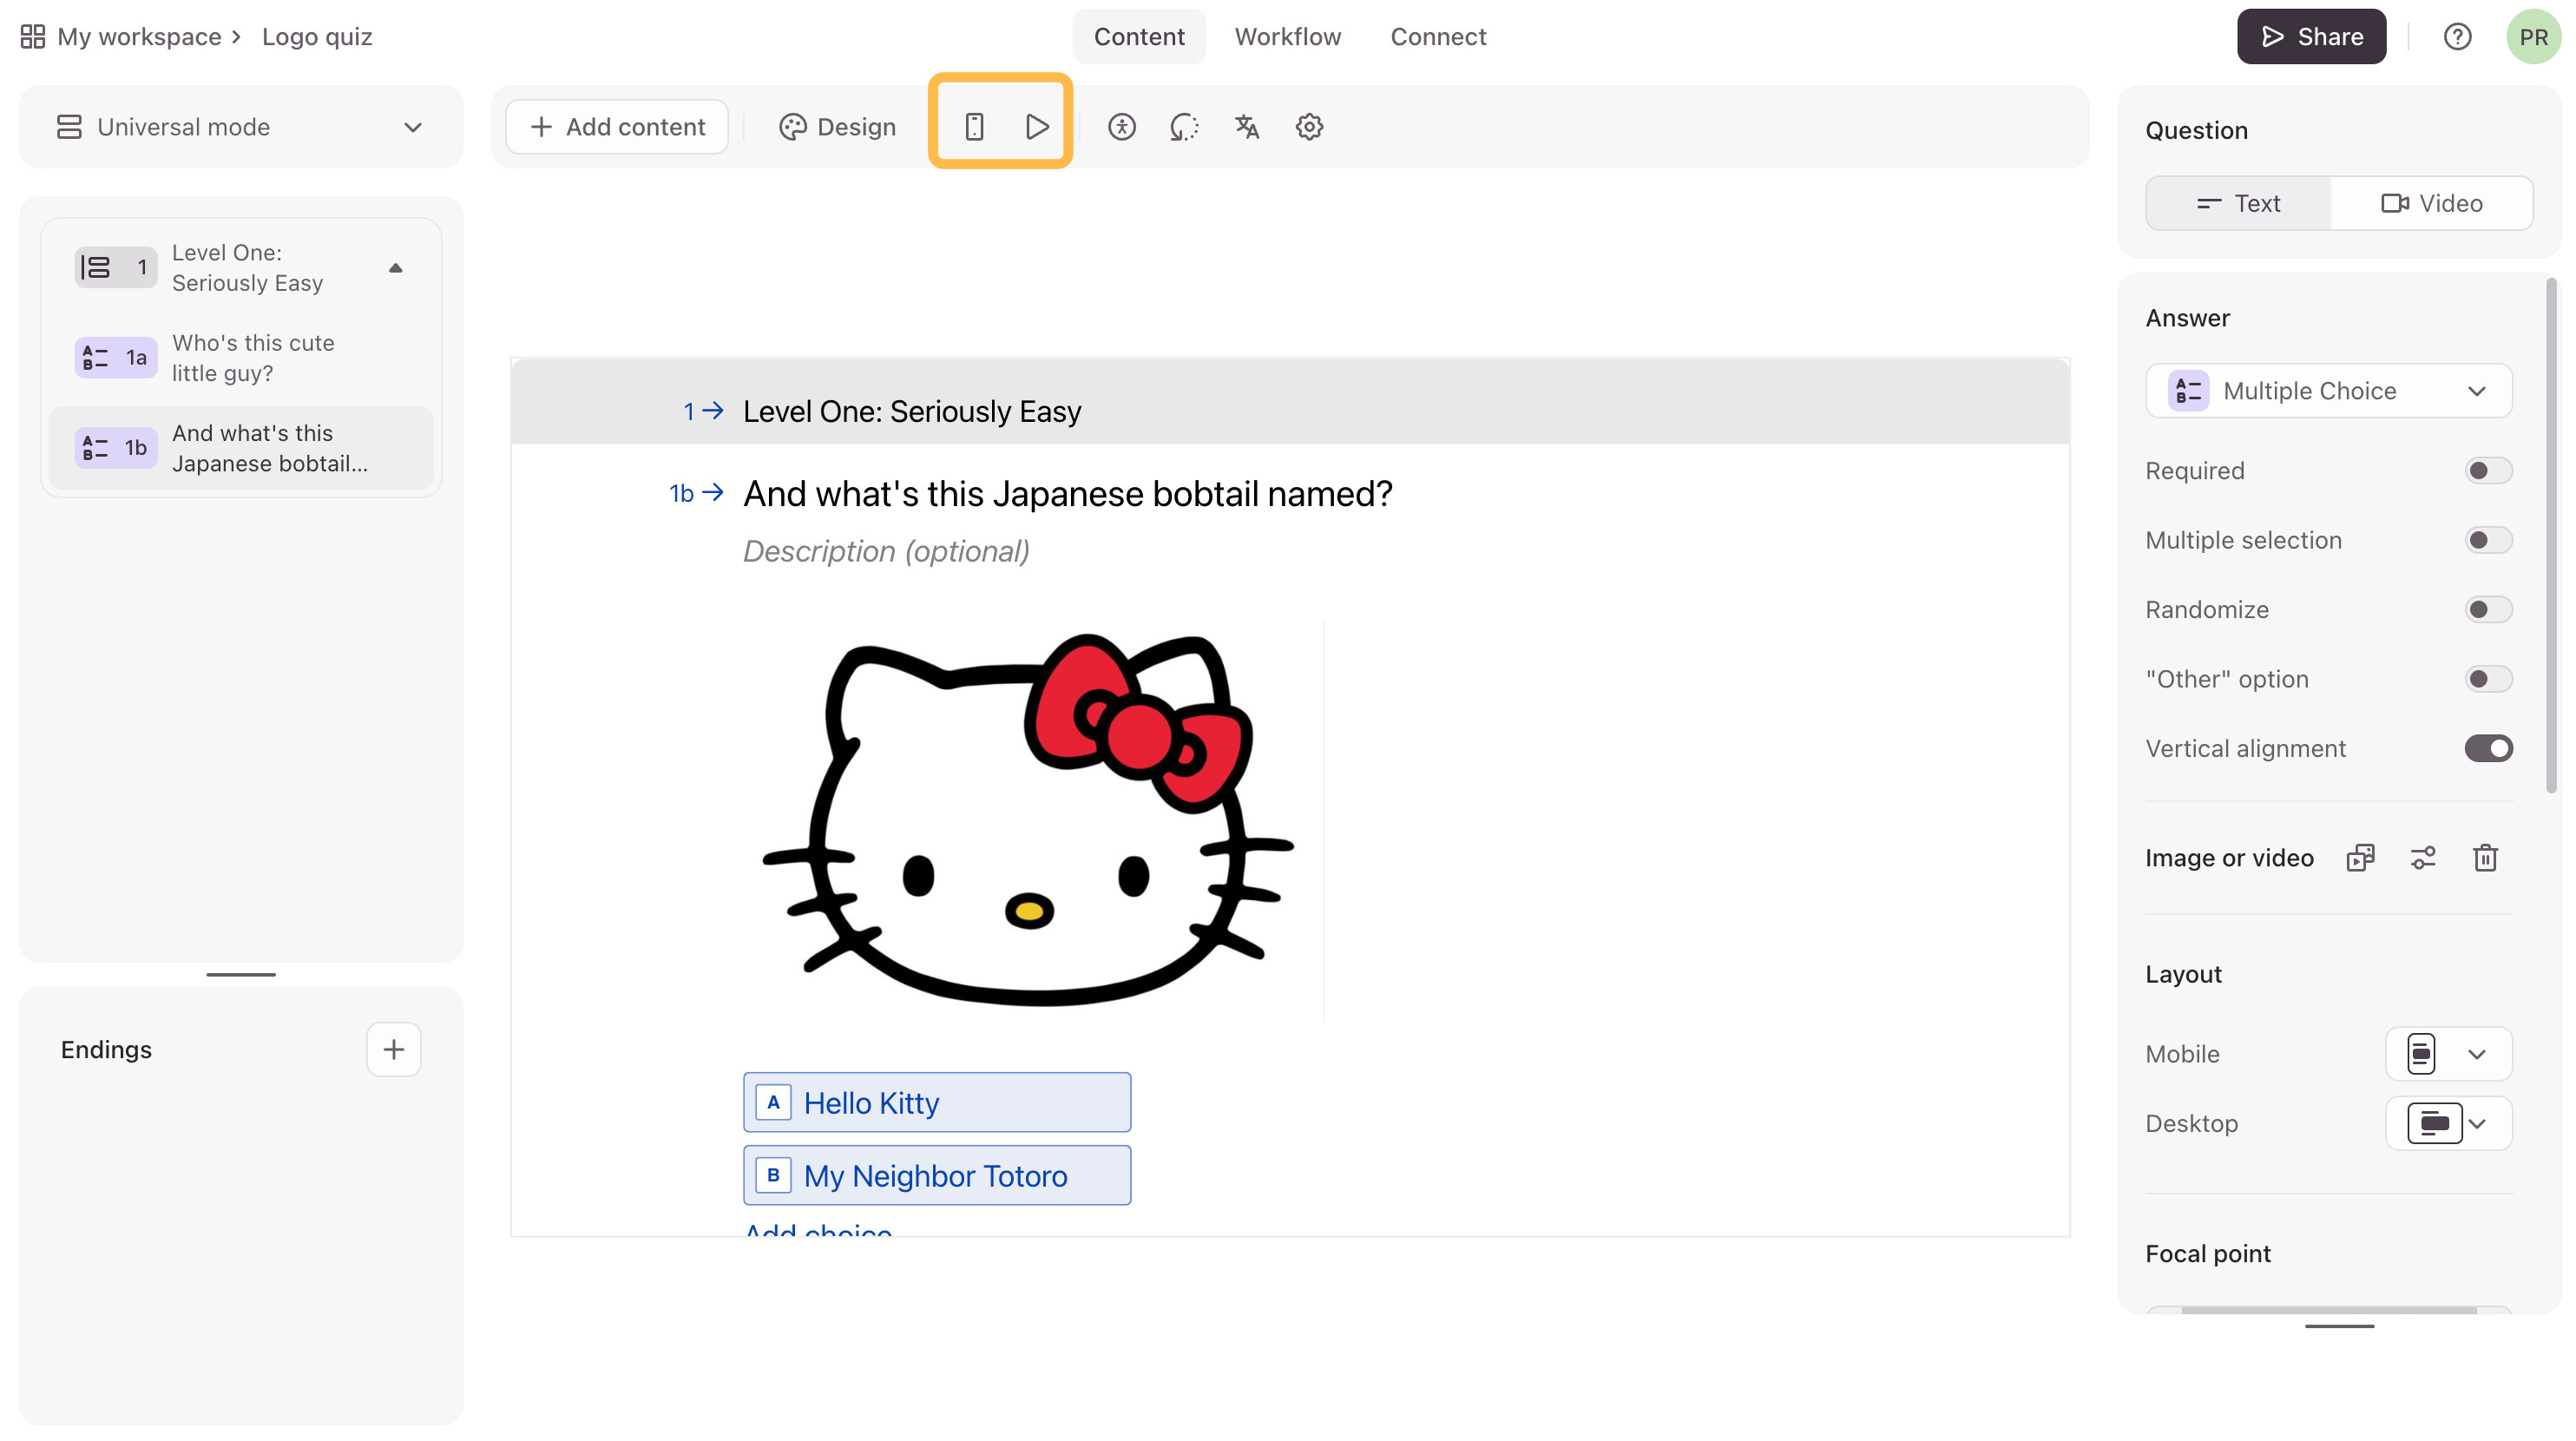The image size is (2576, 1441).
Task: Click the letter A key on Hello Kitty choice
Action: point(773,1102)
